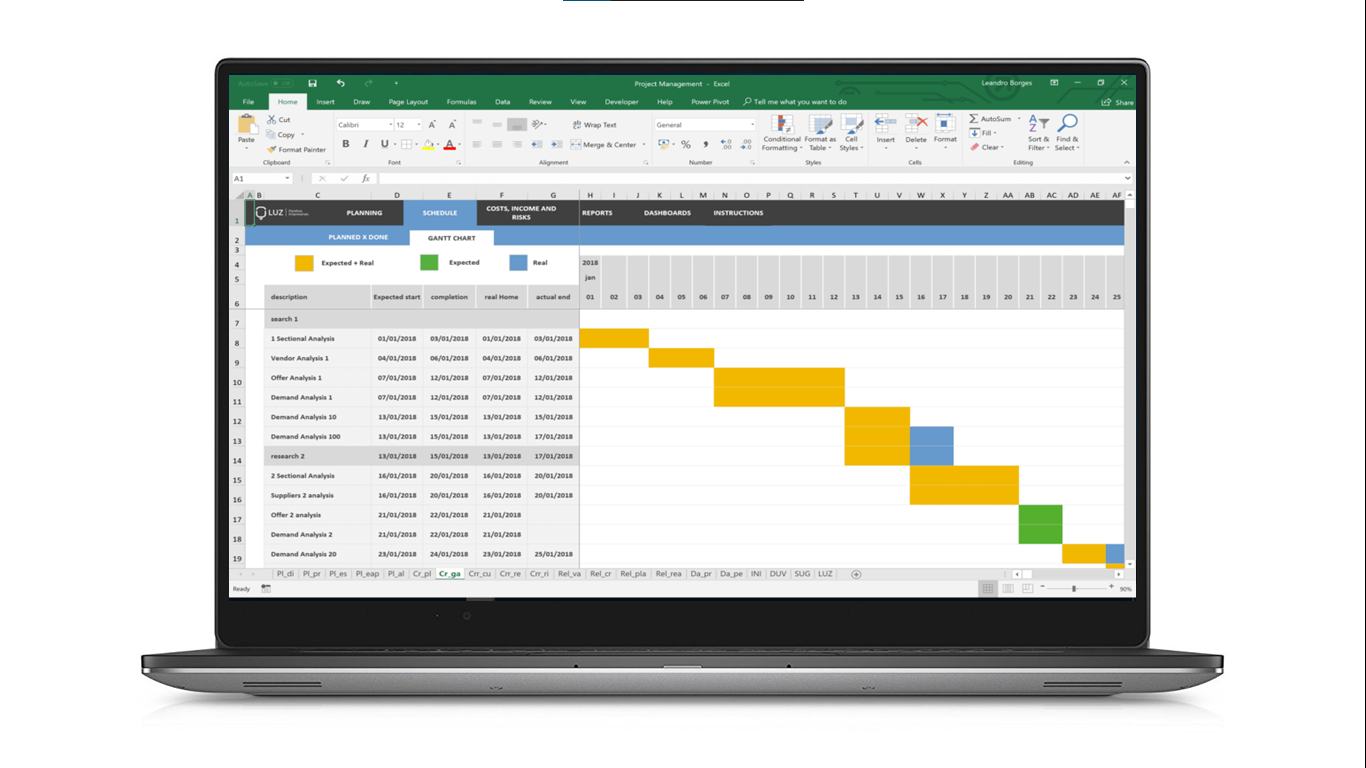Screen dimensions: 1366x768
Task: Apply Conditional Formatting
Action: tap(782, 135)
